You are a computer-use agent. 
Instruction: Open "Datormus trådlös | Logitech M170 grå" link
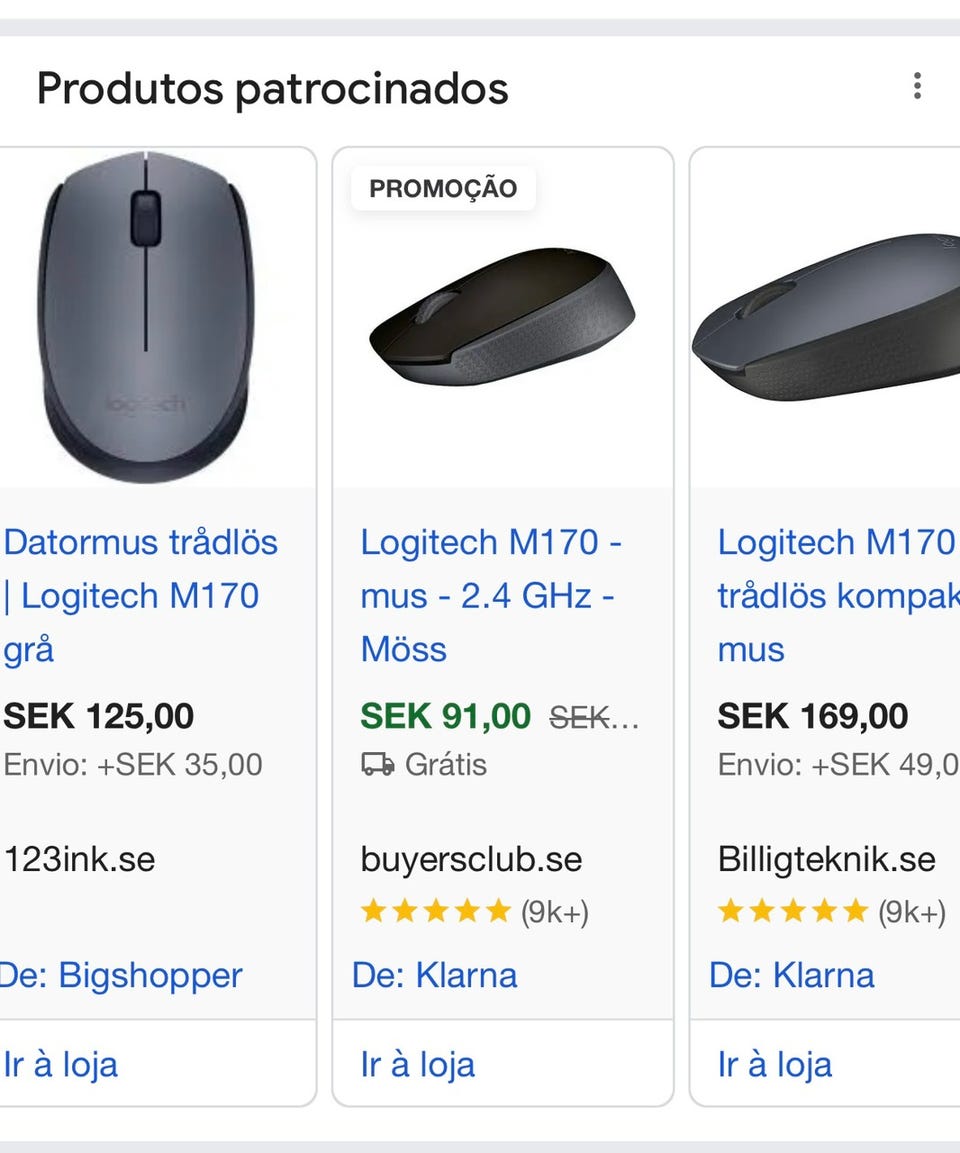pos(140,596)
